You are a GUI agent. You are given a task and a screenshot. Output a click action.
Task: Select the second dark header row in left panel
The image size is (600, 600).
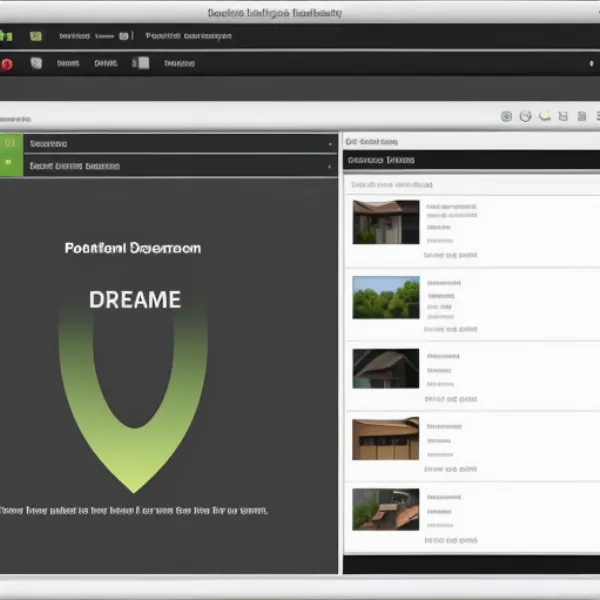180,166
